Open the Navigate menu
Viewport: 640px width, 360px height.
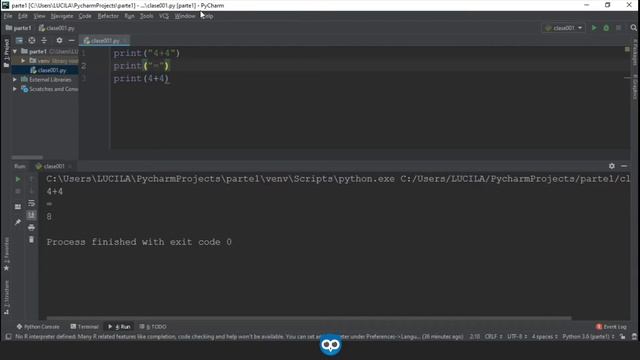[x=62, y=16]
